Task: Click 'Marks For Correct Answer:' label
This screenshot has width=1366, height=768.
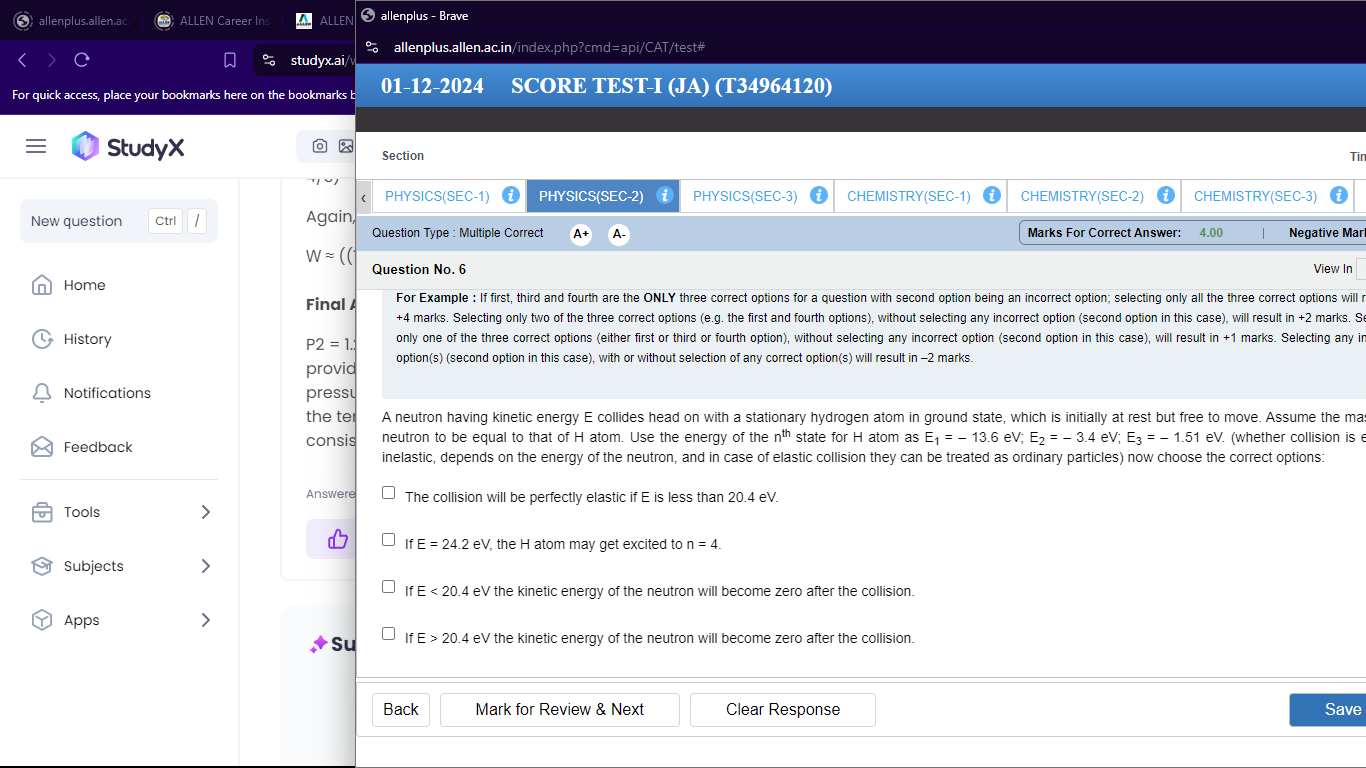Action: click(1104, 233)
